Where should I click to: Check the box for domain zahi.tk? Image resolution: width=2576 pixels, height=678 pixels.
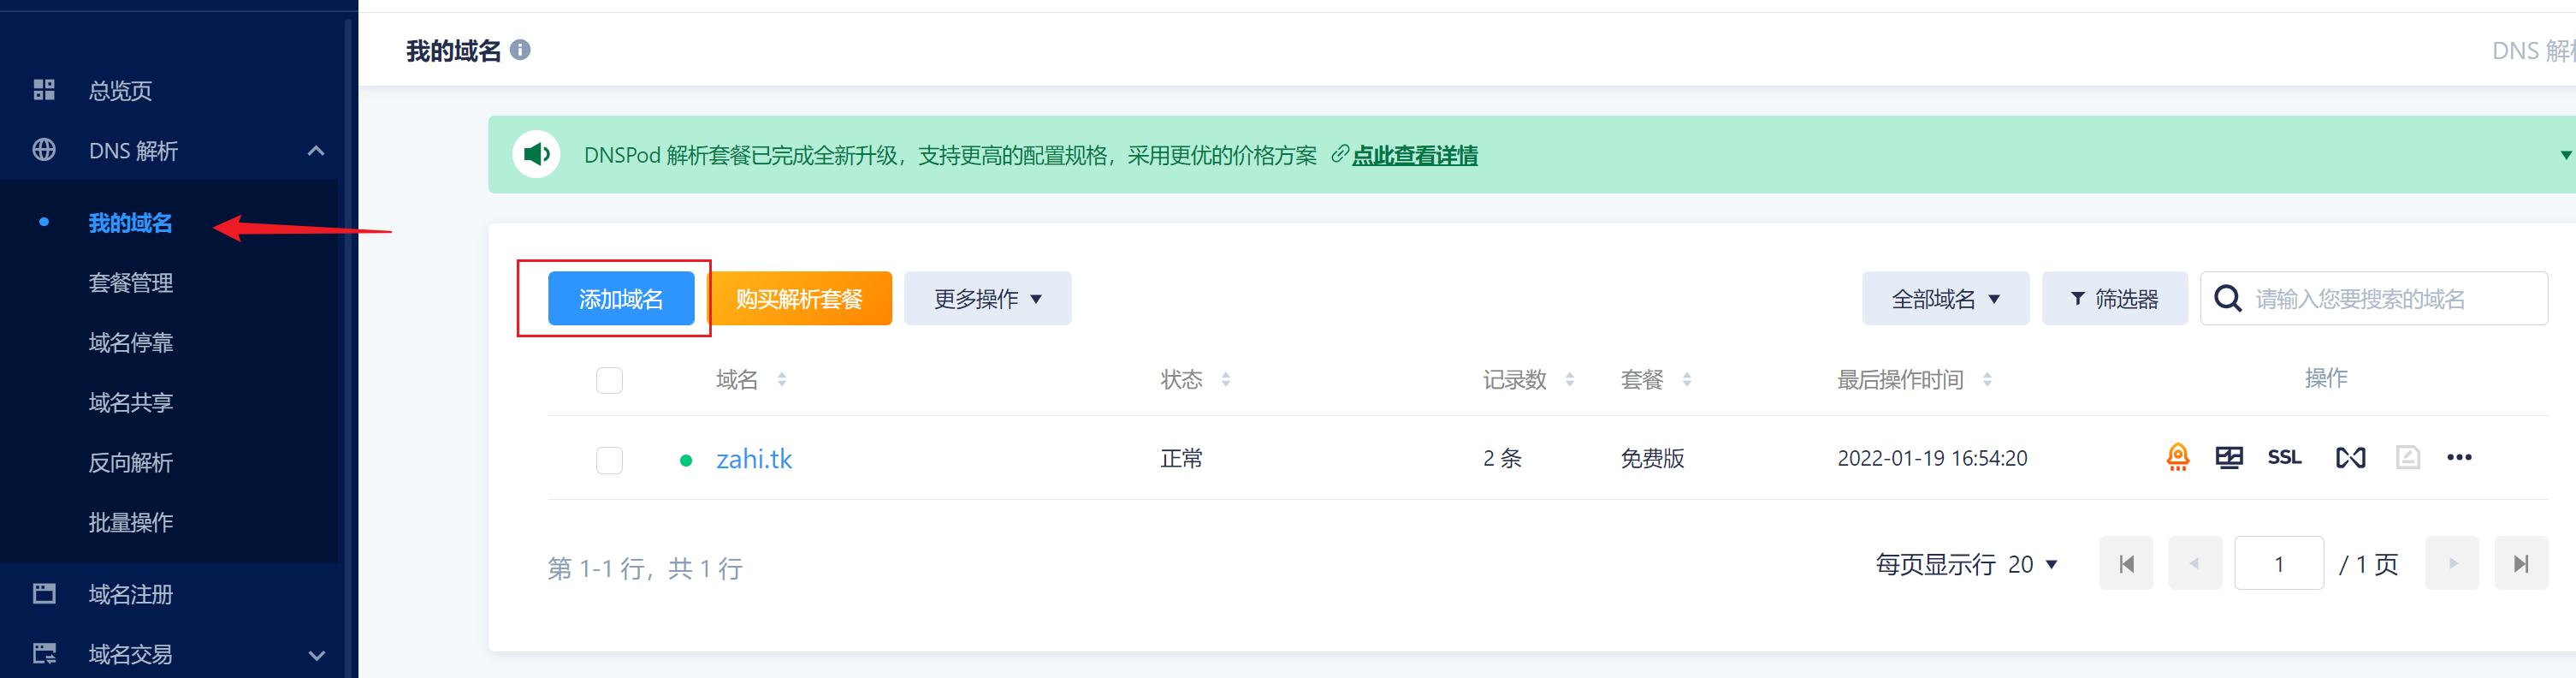point(609,460)
